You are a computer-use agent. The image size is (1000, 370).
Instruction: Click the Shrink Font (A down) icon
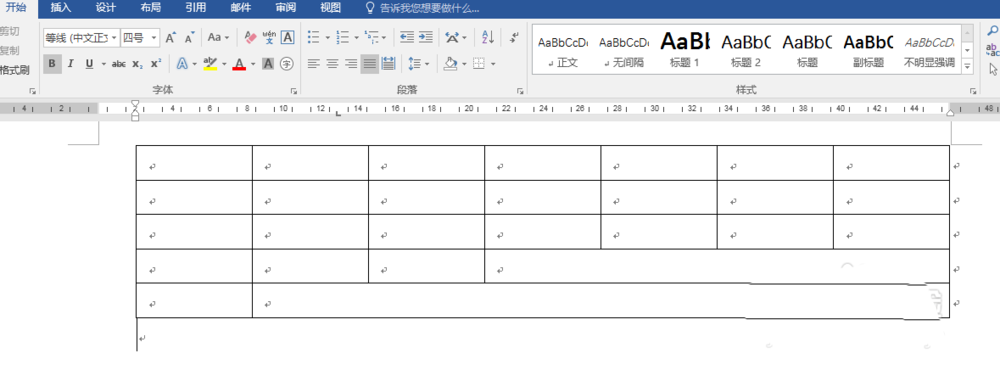[189, 38]
